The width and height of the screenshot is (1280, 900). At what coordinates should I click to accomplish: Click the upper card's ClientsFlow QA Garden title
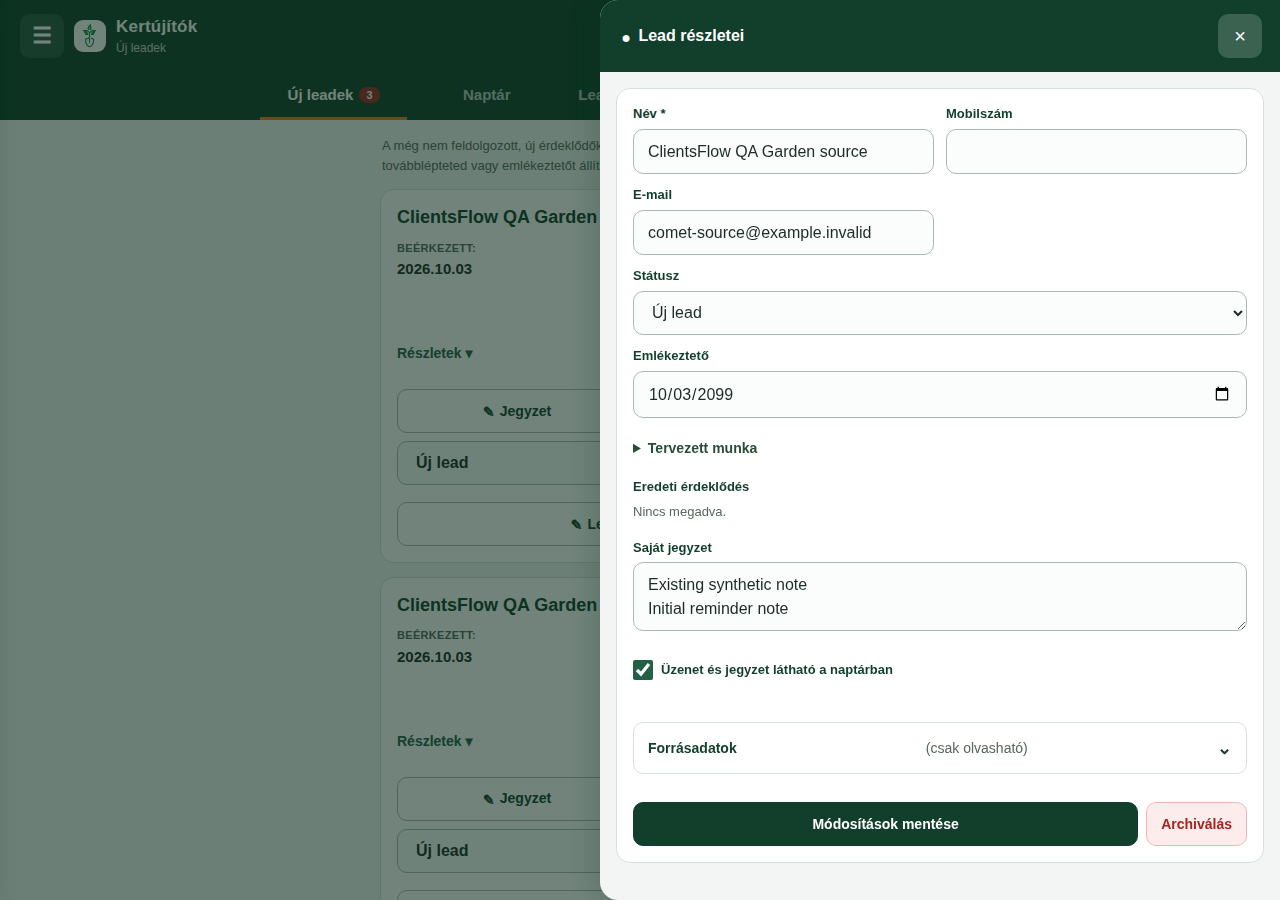[497, 217]
